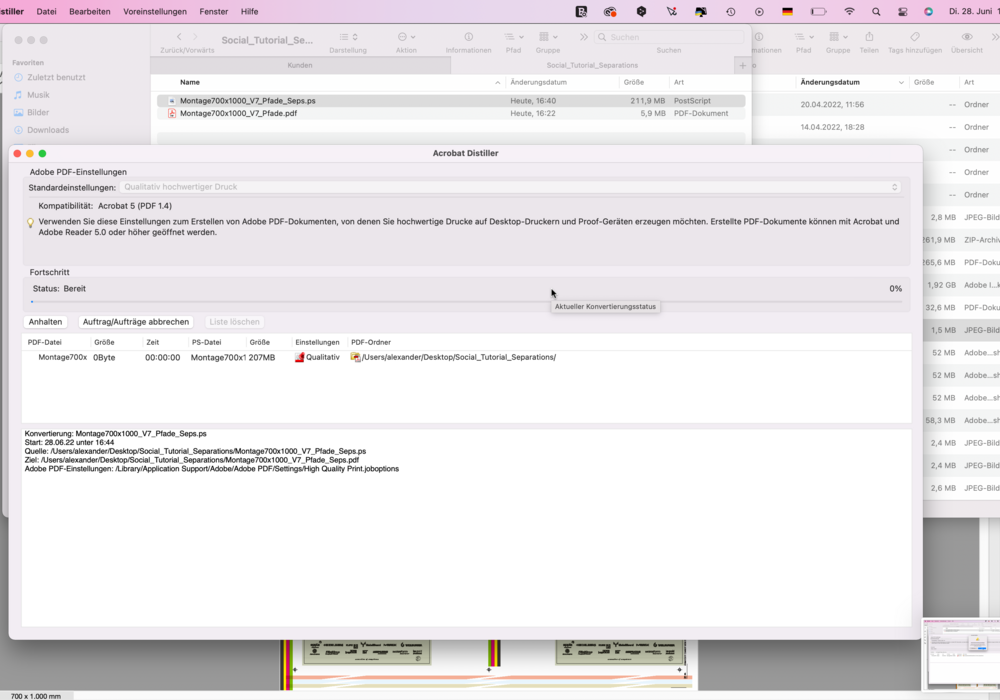Image resolution: width=1000 pixels, height=700 pixels.
Task: Click the PostScript file icon in Finder
Action: click(x=172, y=101)
